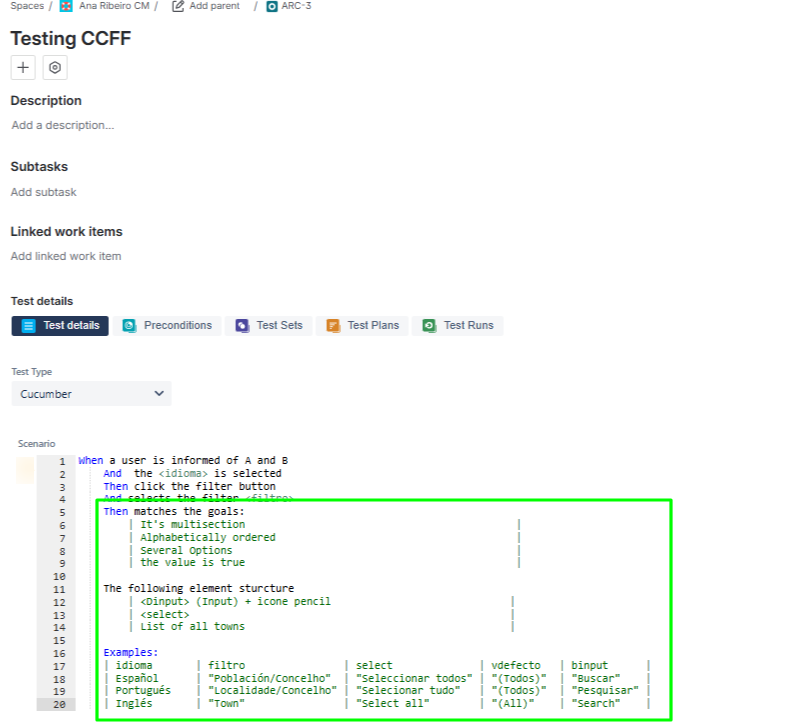Click the hexagon apps icon button
Screen dimensions: 785x728
55,68
